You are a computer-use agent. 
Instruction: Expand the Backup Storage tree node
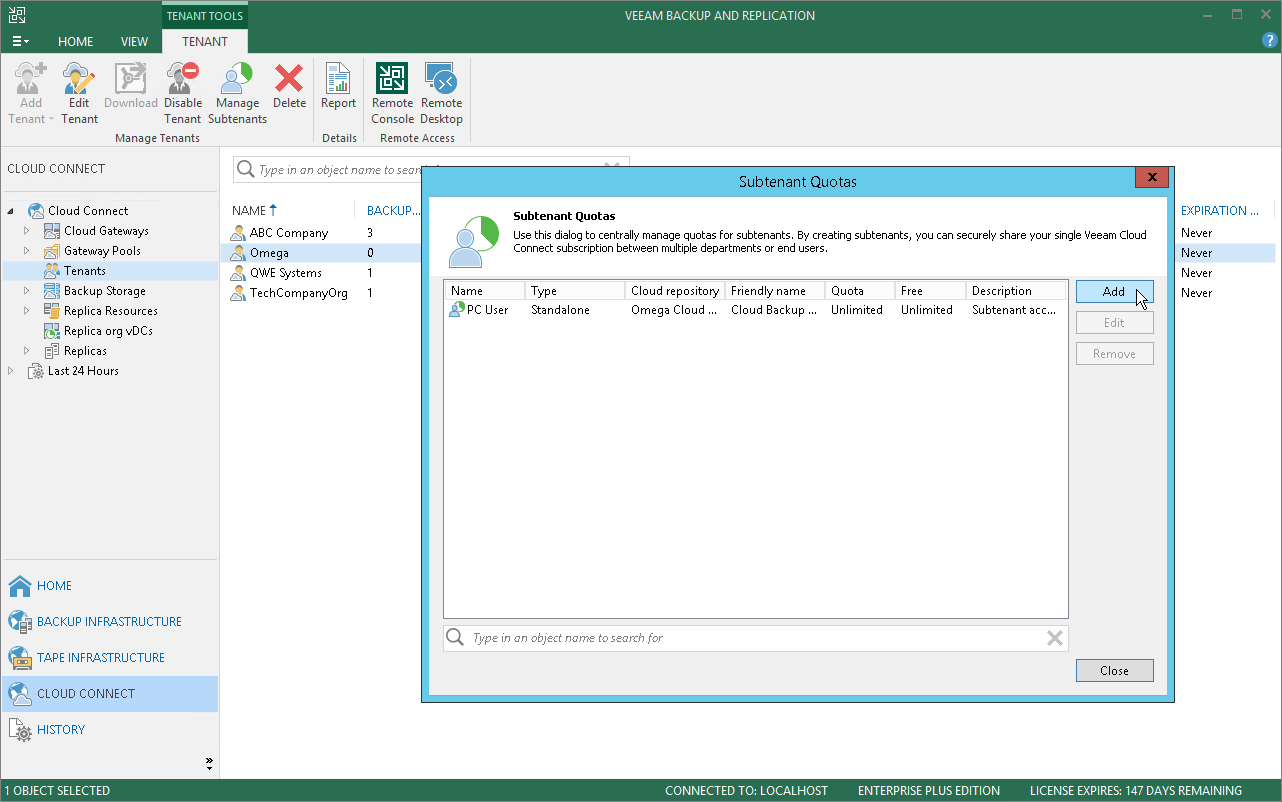[x=28, y=291]
